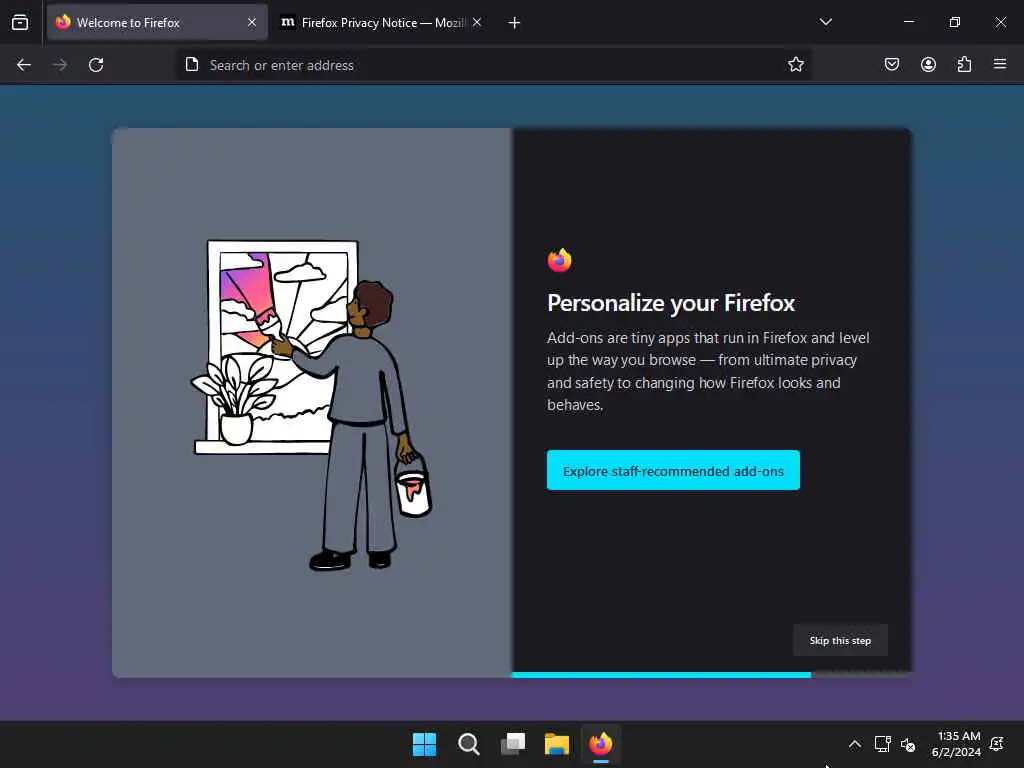Open the Save to Pocket button
1024x768 pixels.
(892, 65)
